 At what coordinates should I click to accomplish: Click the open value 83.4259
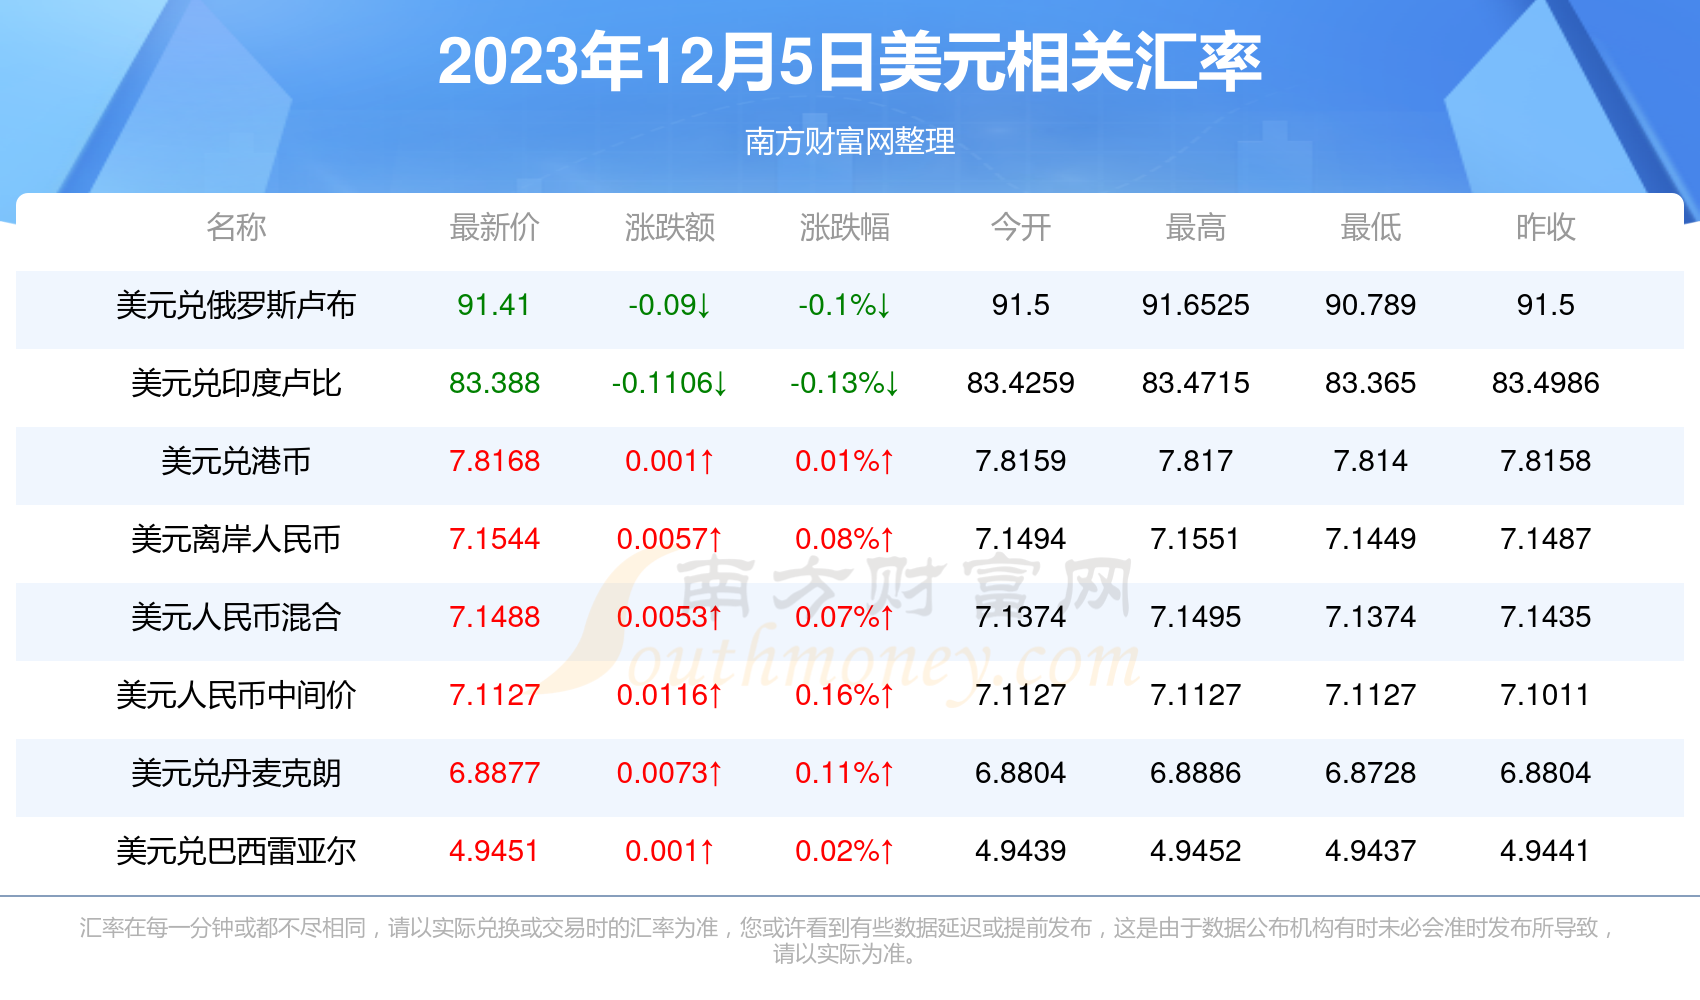point(1021,383)
